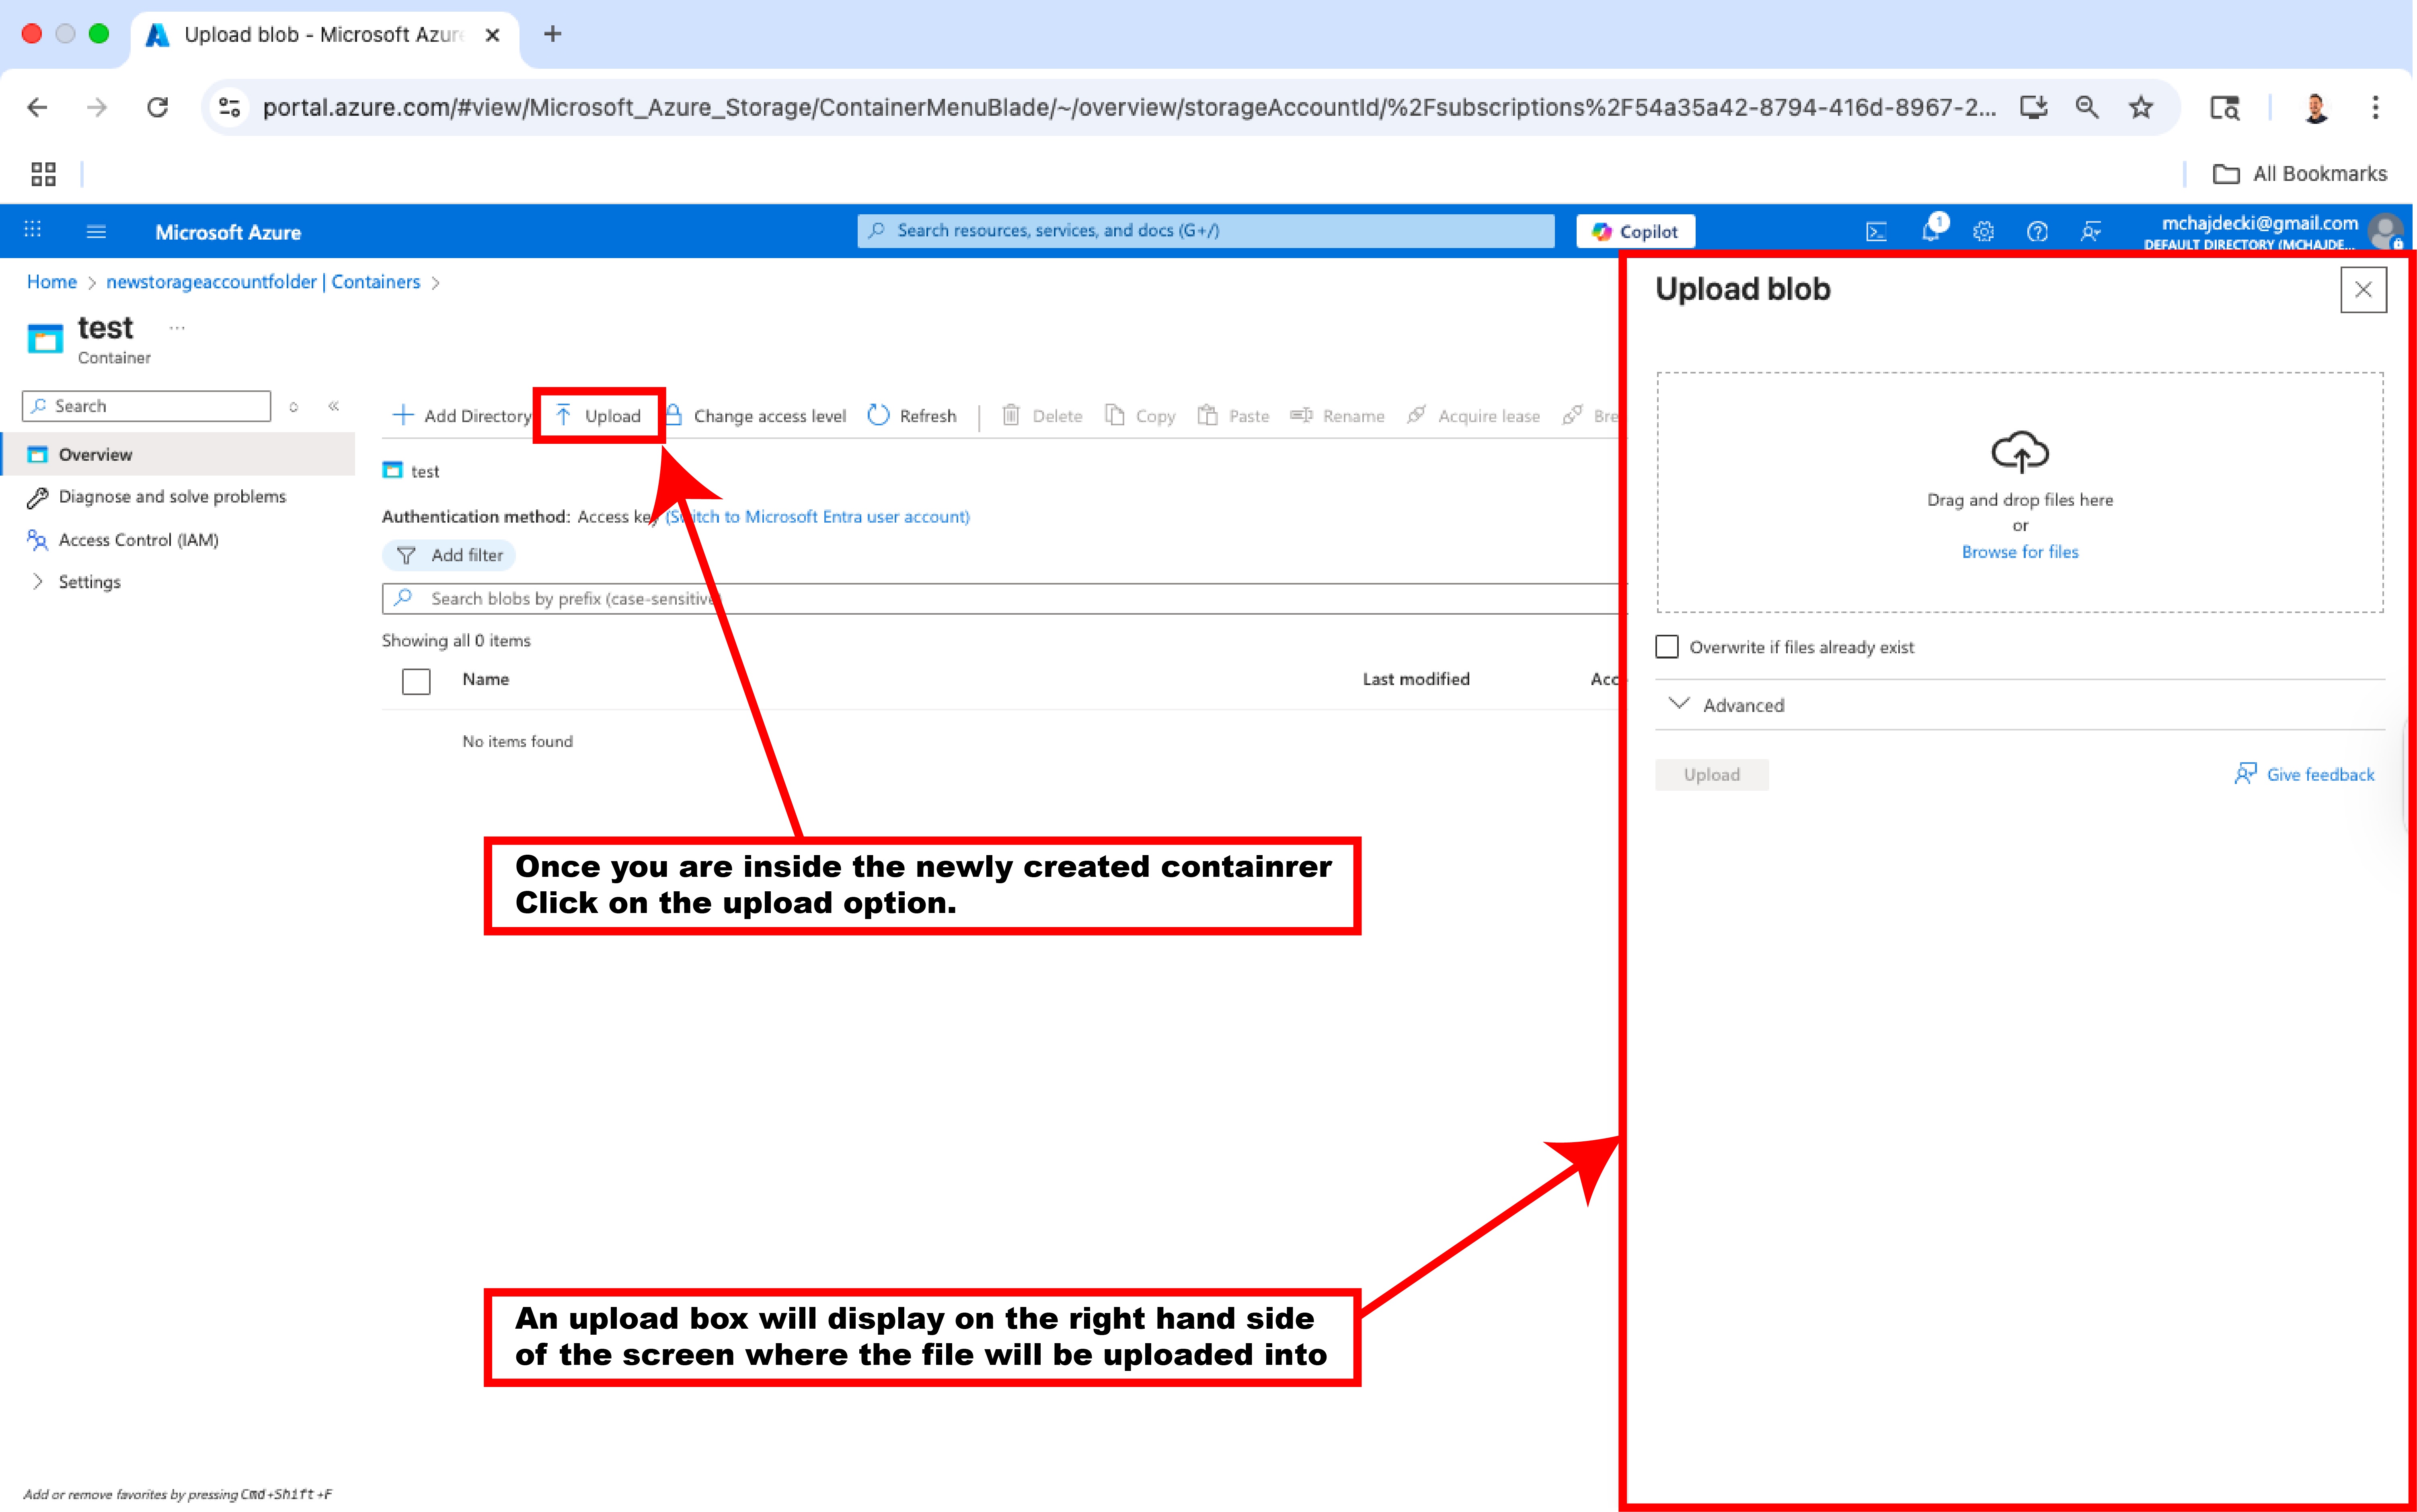This screenshot has height=1512, width=2417.
Task: Click the disabled Upload button in panel
Action: click(1712, 775)
